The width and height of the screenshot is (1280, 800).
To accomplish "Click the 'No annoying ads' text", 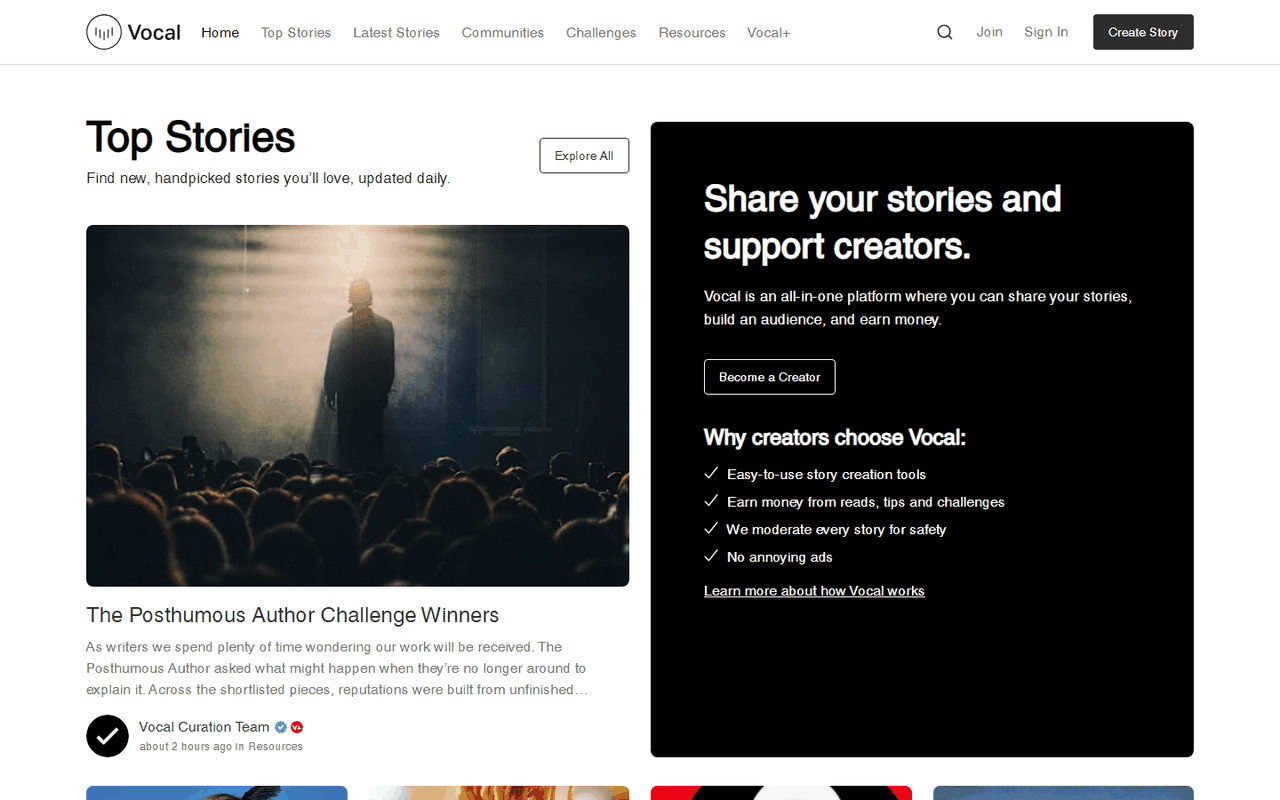I will [780, 557].
